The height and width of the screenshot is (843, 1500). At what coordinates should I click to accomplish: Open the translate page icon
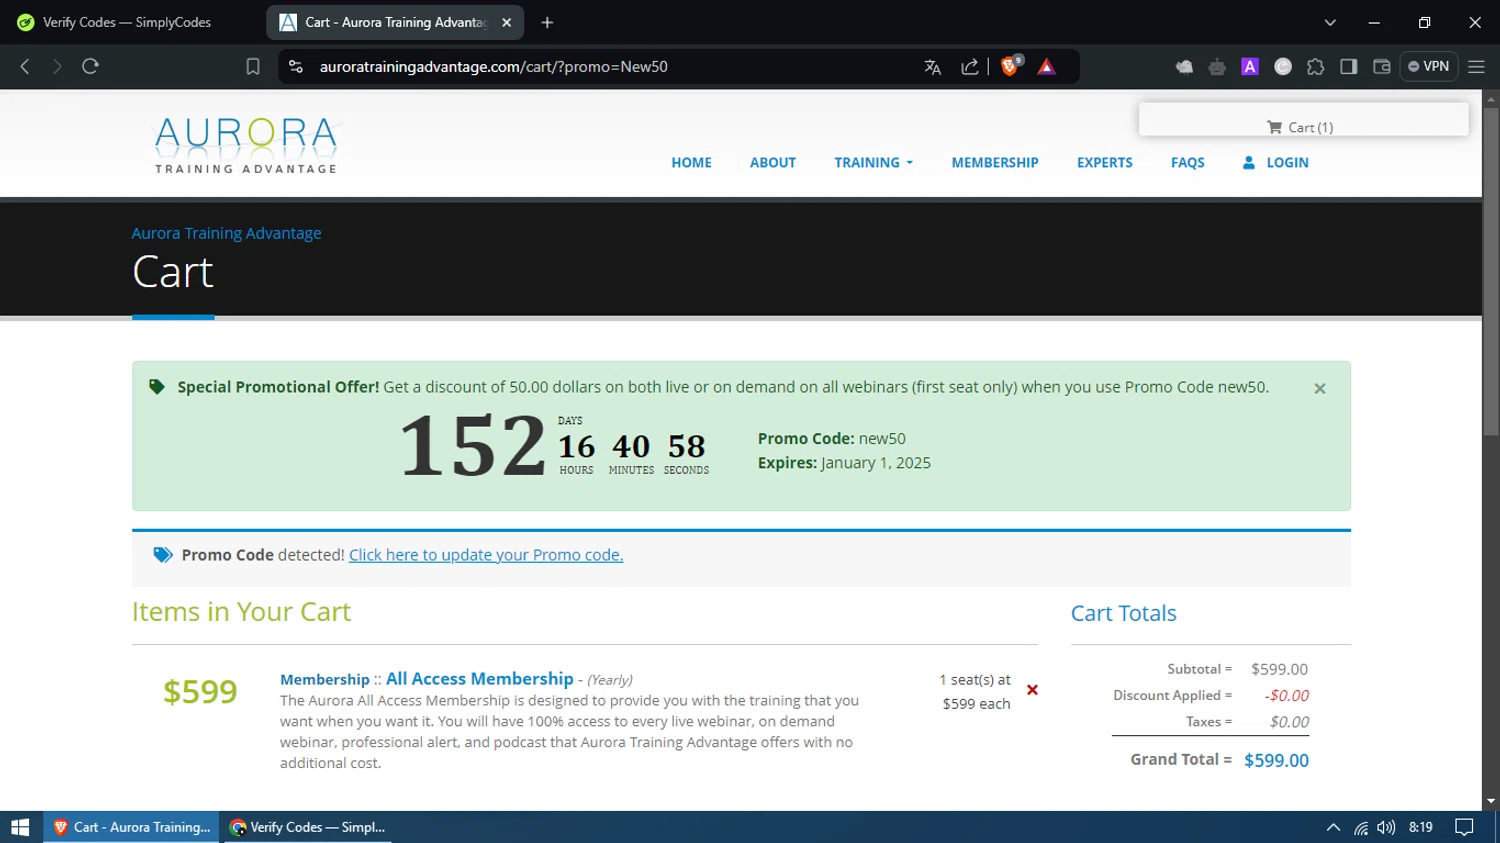933,67
